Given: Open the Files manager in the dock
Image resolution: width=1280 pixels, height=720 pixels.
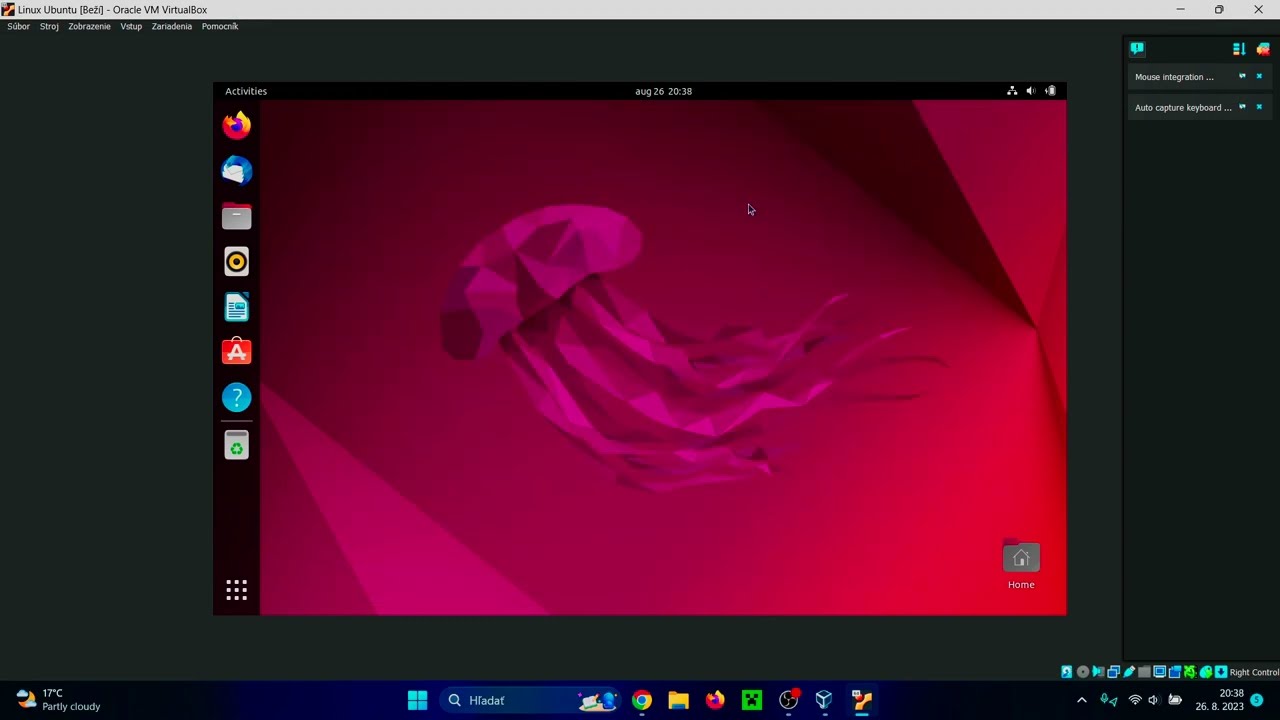Looking at the screenshot, I should point(237,216).
